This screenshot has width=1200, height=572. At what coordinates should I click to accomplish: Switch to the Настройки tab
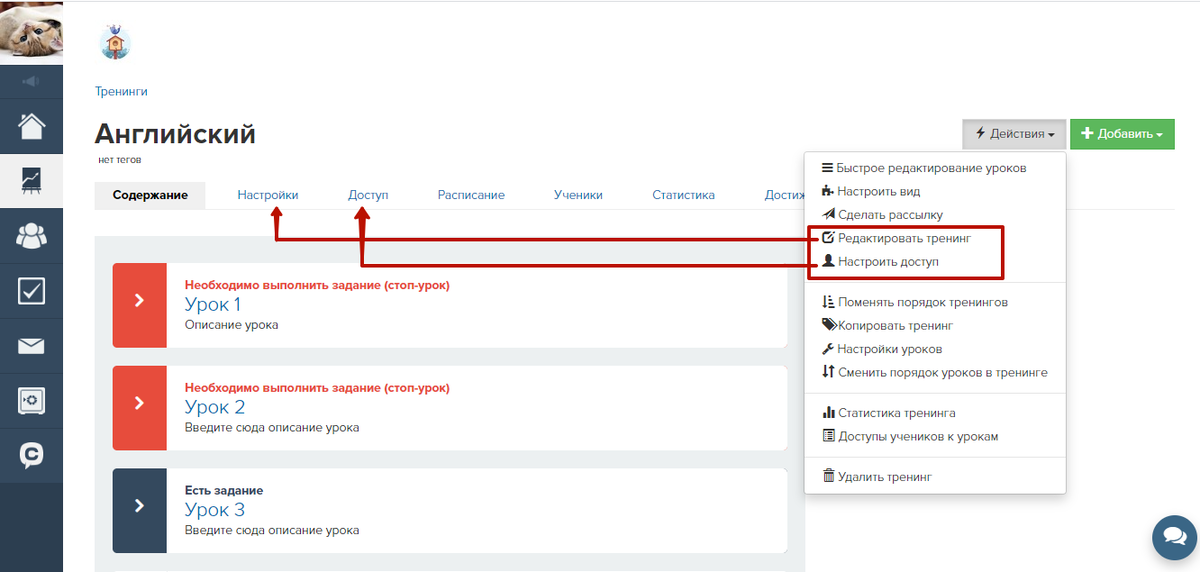(x=267, y=195)
